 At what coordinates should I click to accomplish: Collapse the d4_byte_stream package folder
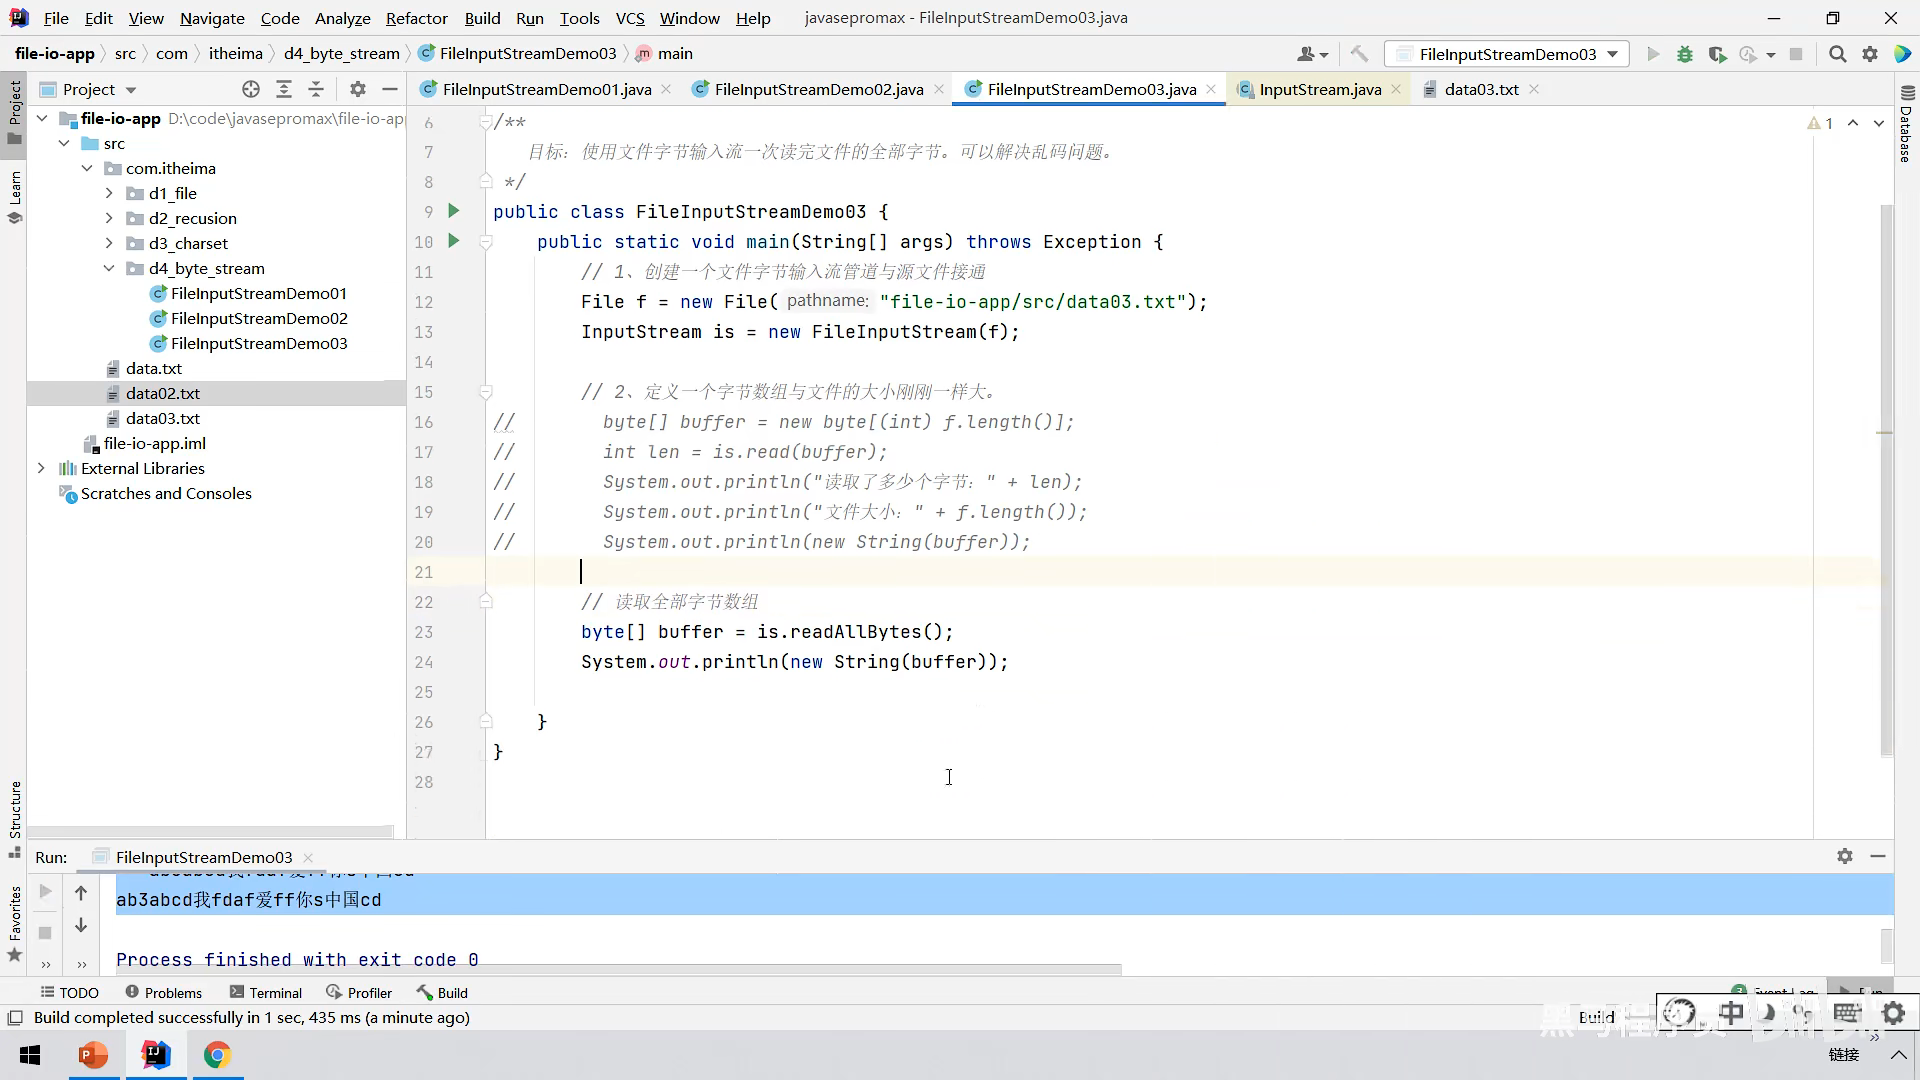point(109,268)
